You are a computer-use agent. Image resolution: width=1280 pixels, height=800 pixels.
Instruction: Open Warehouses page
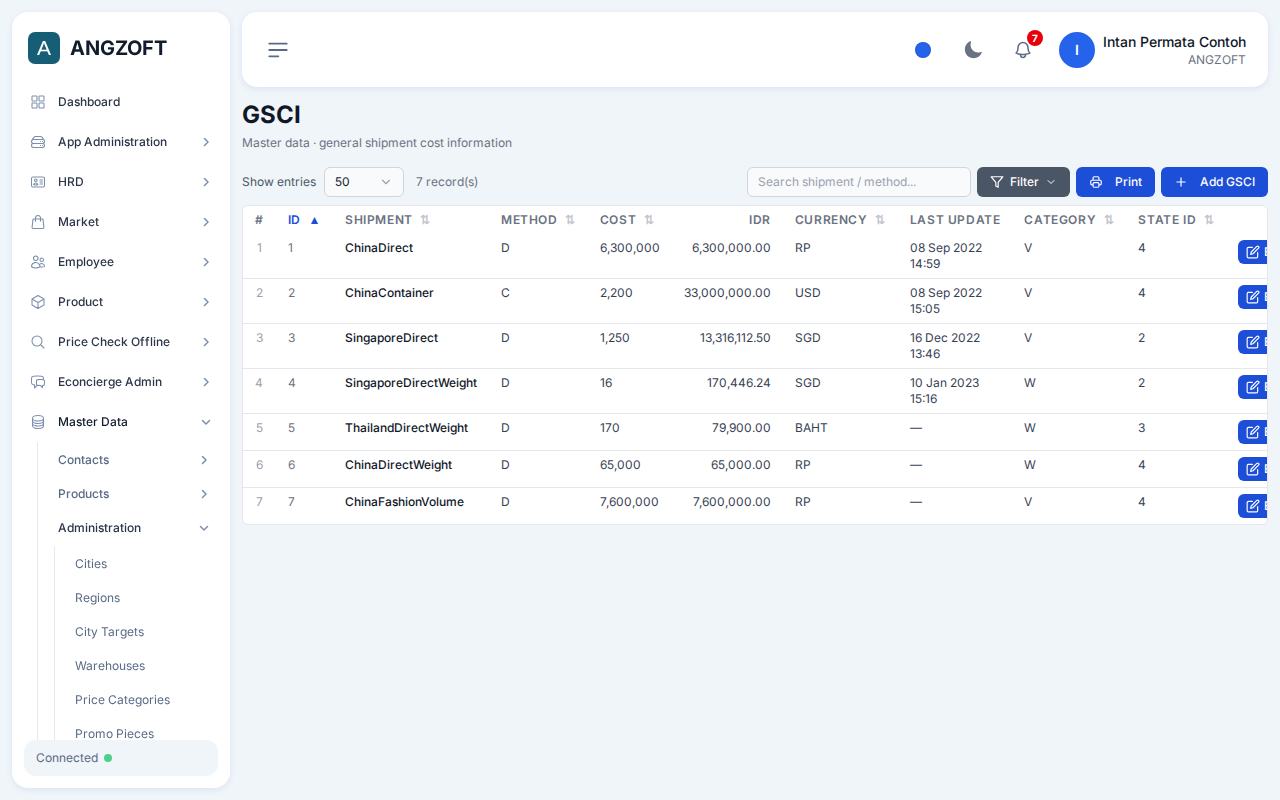click(110, 666)
